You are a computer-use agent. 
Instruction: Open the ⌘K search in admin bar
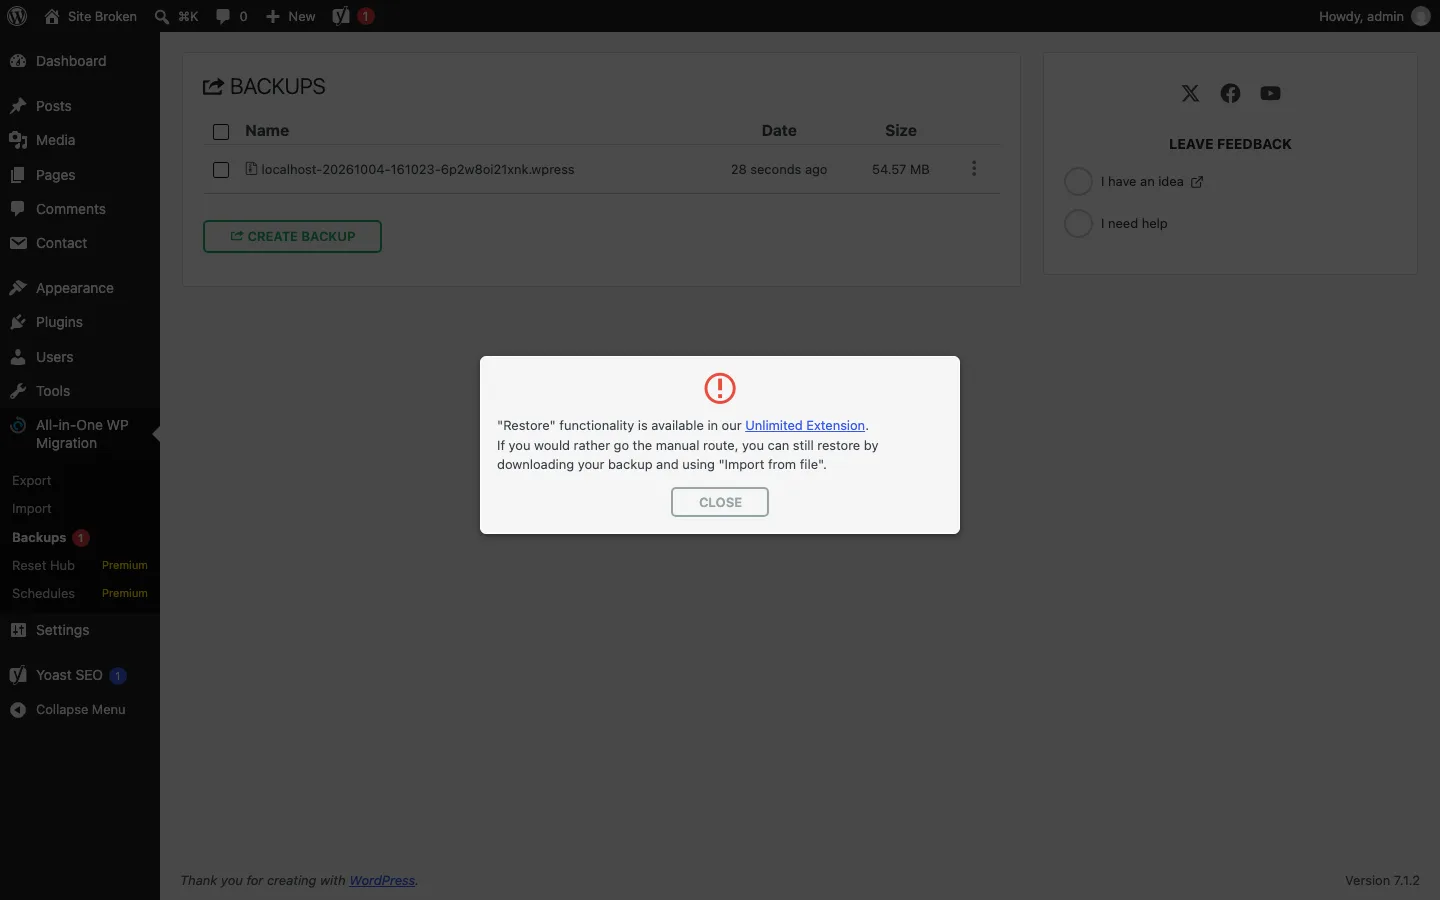(x=176, y=16)
